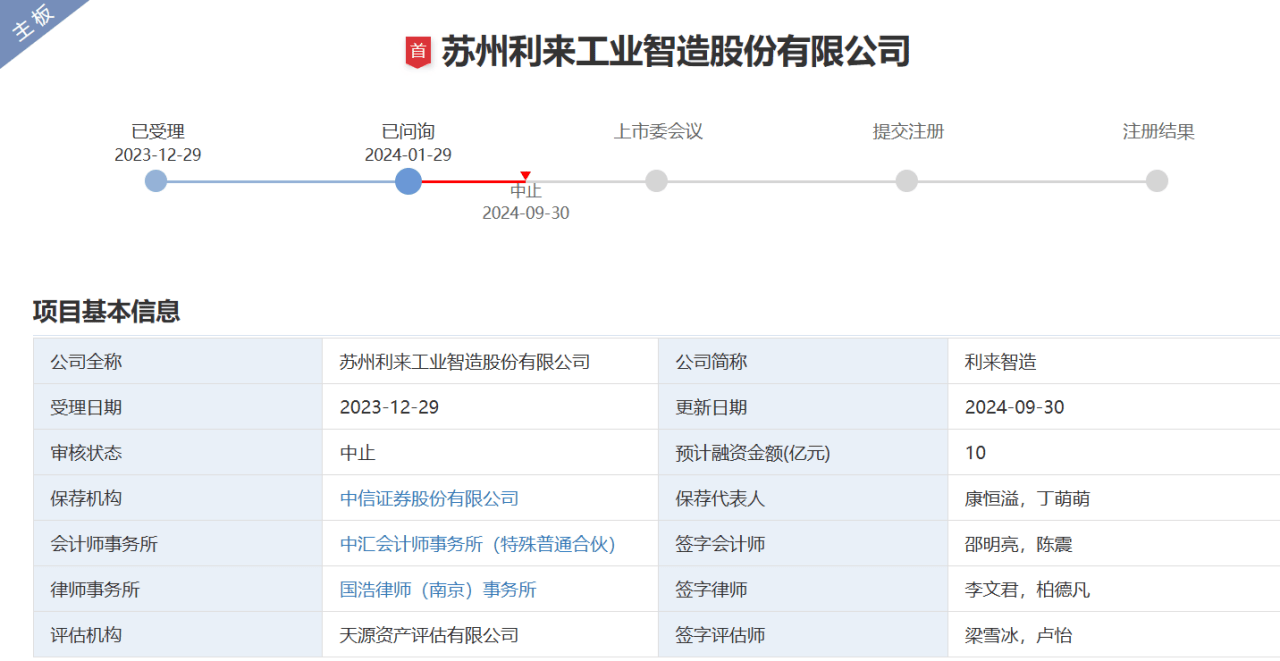Click the 李文君，柏德凡 cell
Image resolution: width=1280 pixels, height=661 pixels.
click(1114, 590)
